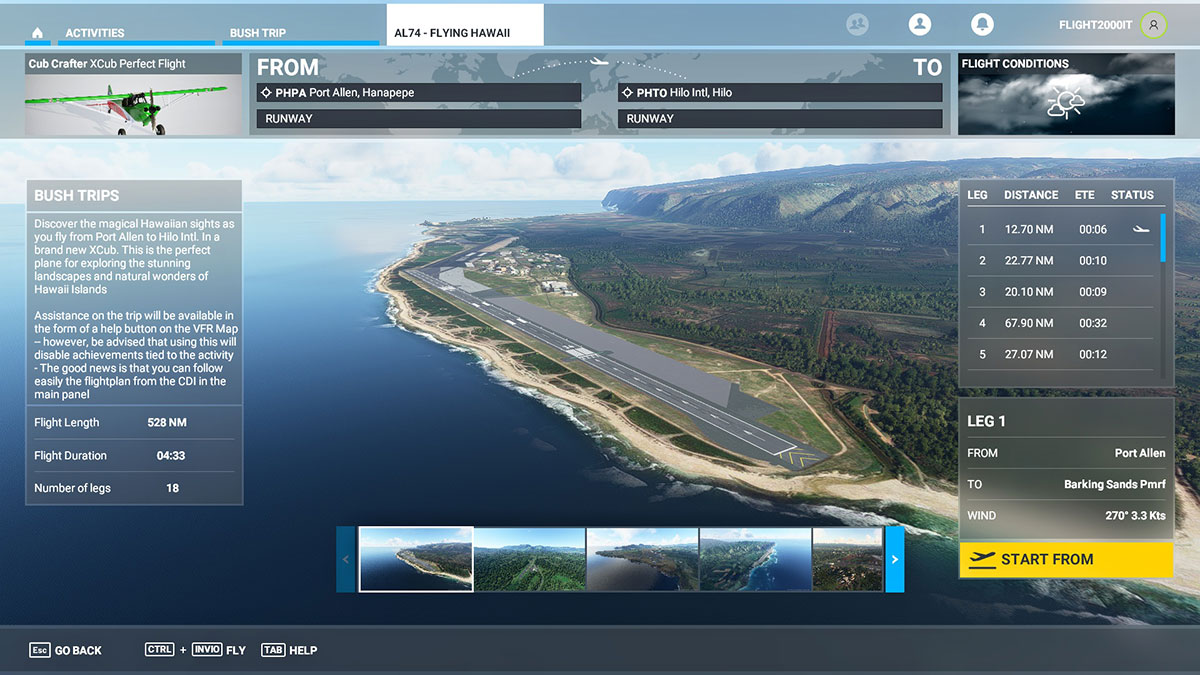Open the arrival RUNWAY selector
1200x675 pixels.
[780, 118]
